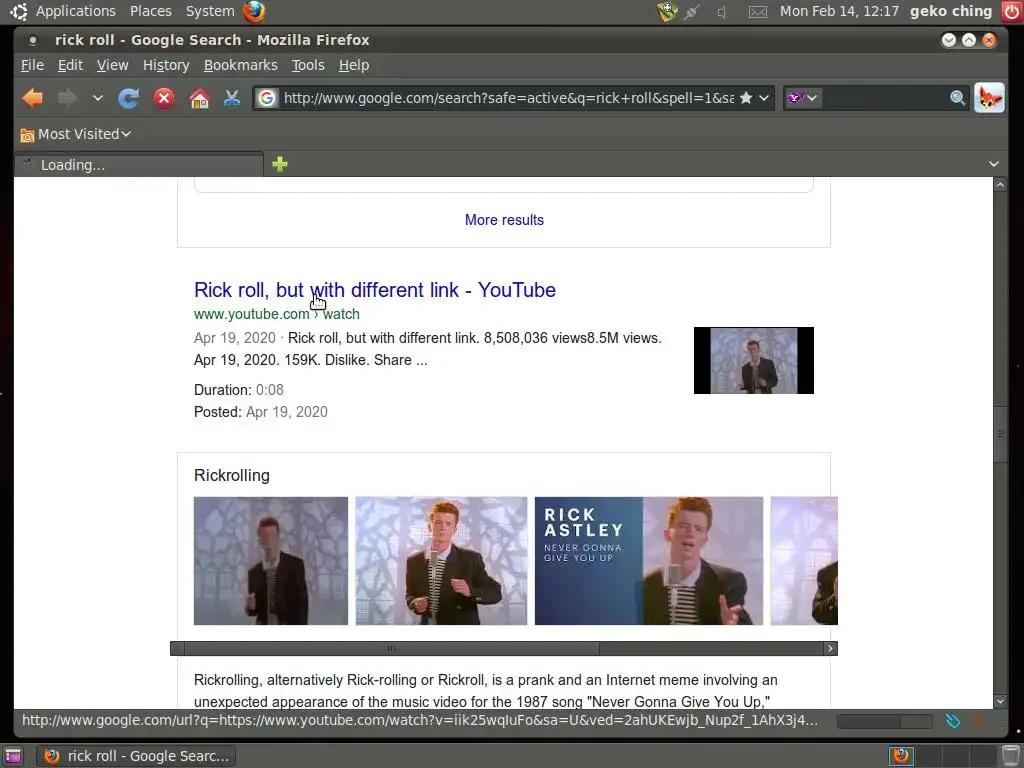
Task: Click the show desktop icon in bottom panel
Action: pos(12,756)
